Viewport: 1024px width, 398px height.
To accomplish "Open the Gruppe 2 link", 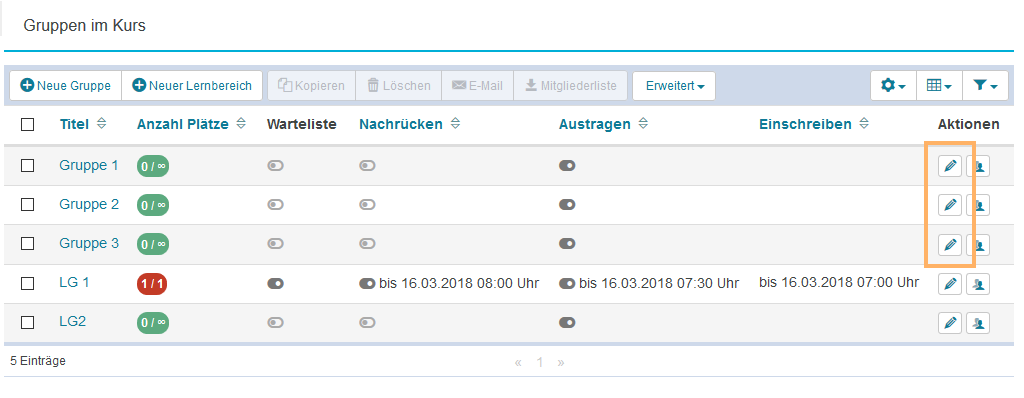I will click(89, 204).
